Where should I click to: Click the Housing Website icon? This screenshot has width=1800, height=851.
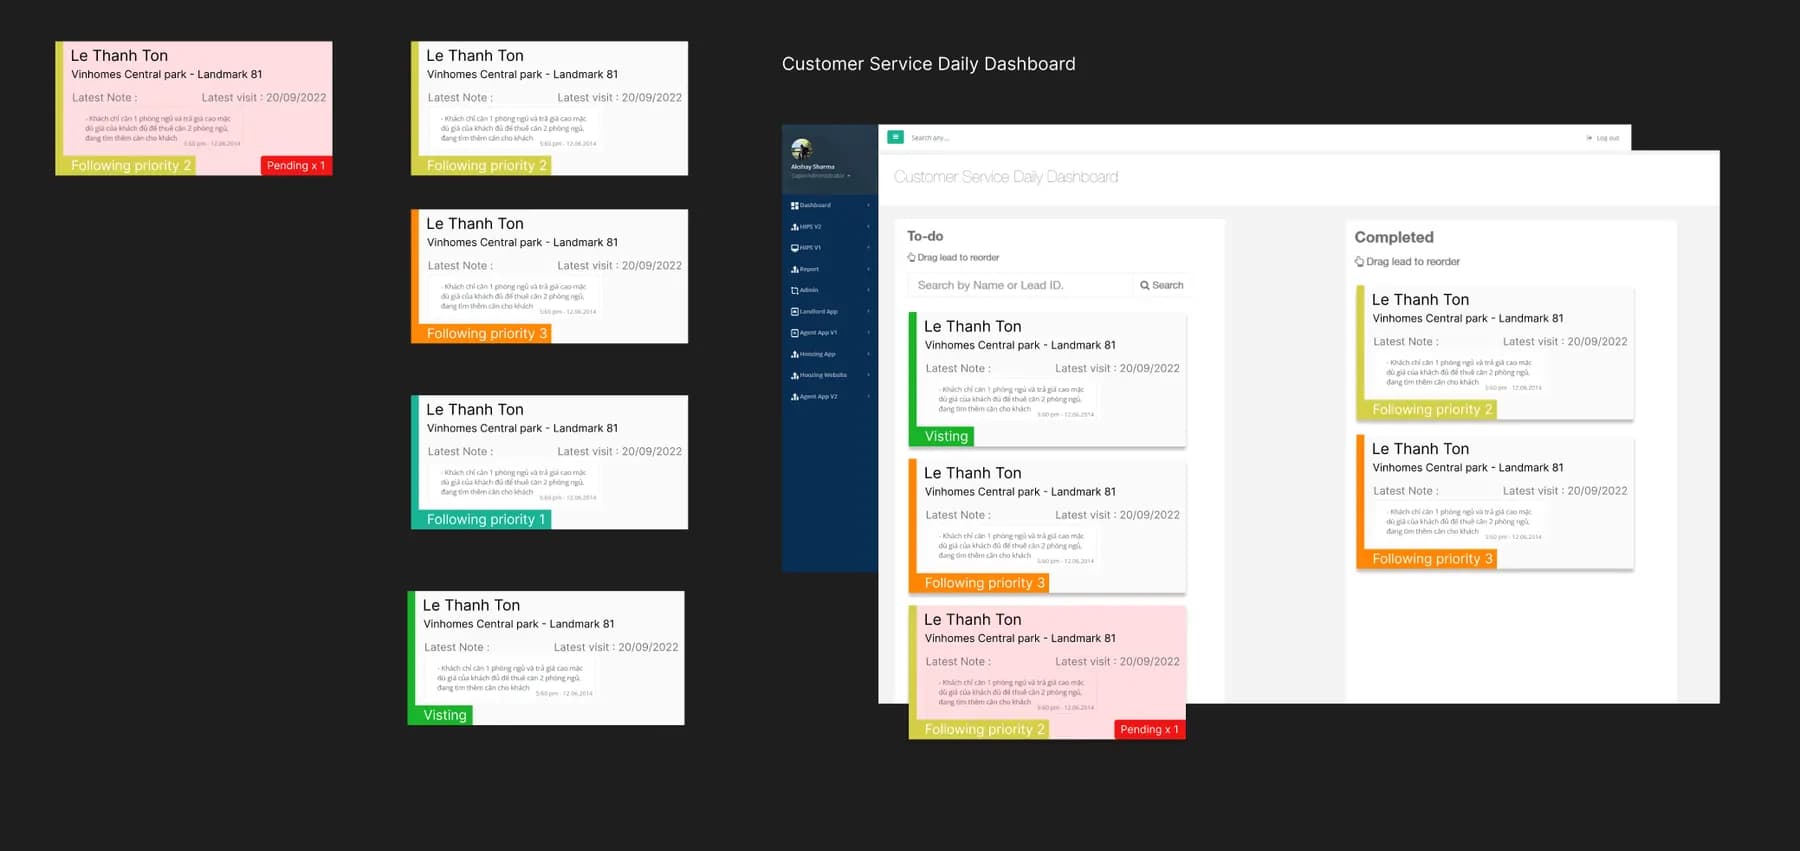pos(794,375)
